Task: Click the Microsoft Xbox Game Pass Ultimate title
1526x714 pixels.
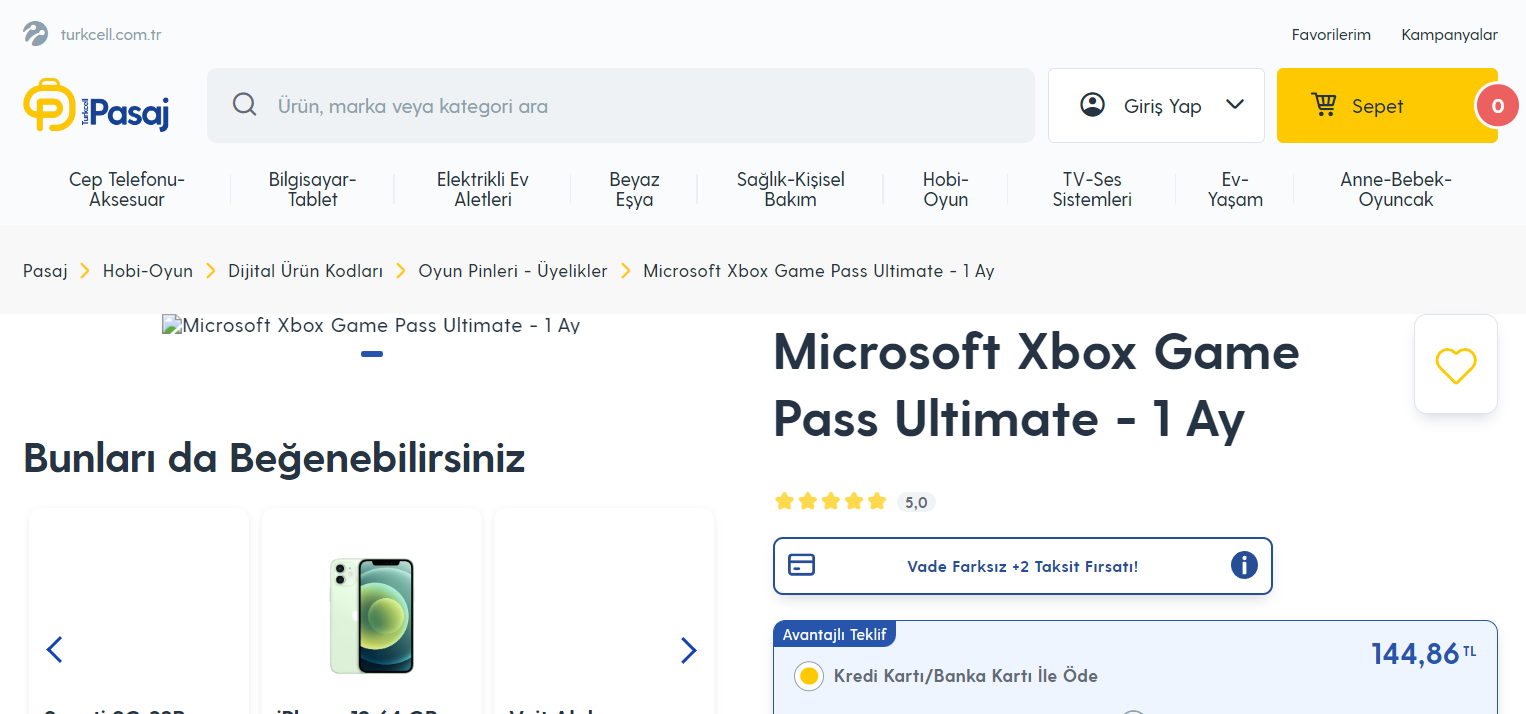Action: tap(1036, 385)
